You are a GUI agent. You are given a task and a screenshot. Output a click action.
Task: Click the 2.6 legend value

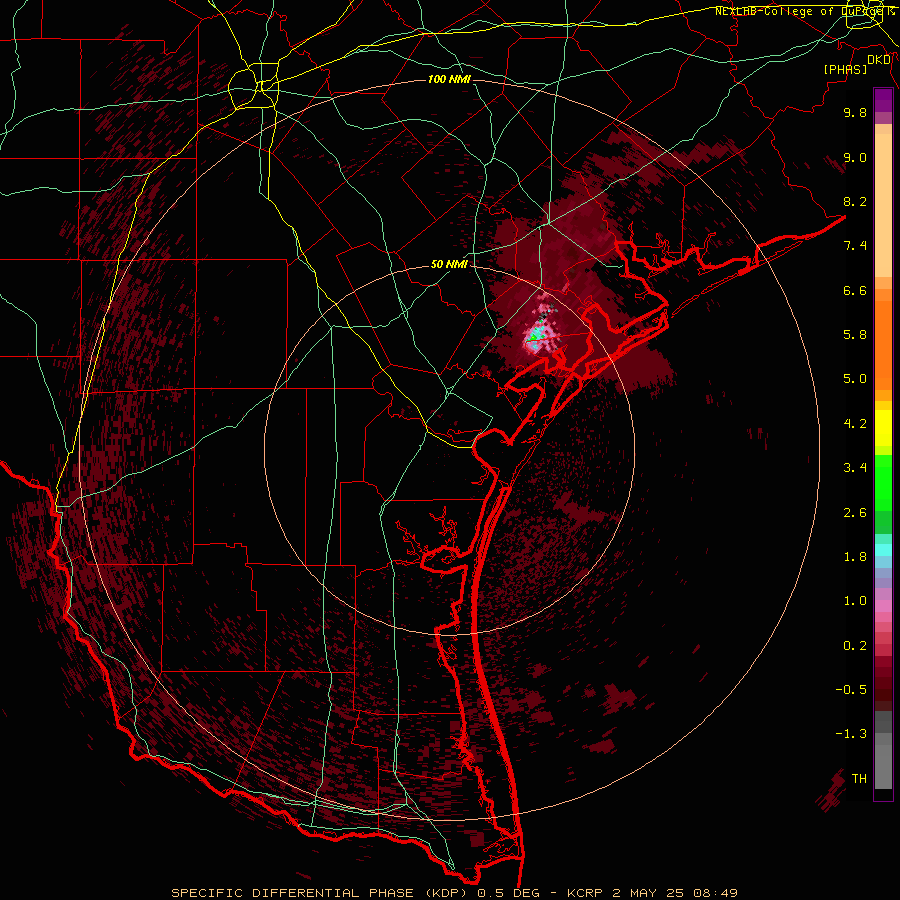(855, 513)
